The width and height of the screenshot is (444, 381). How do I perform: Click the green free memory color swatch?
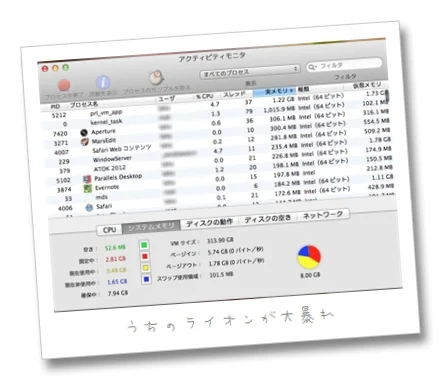(x=144, y=245)
